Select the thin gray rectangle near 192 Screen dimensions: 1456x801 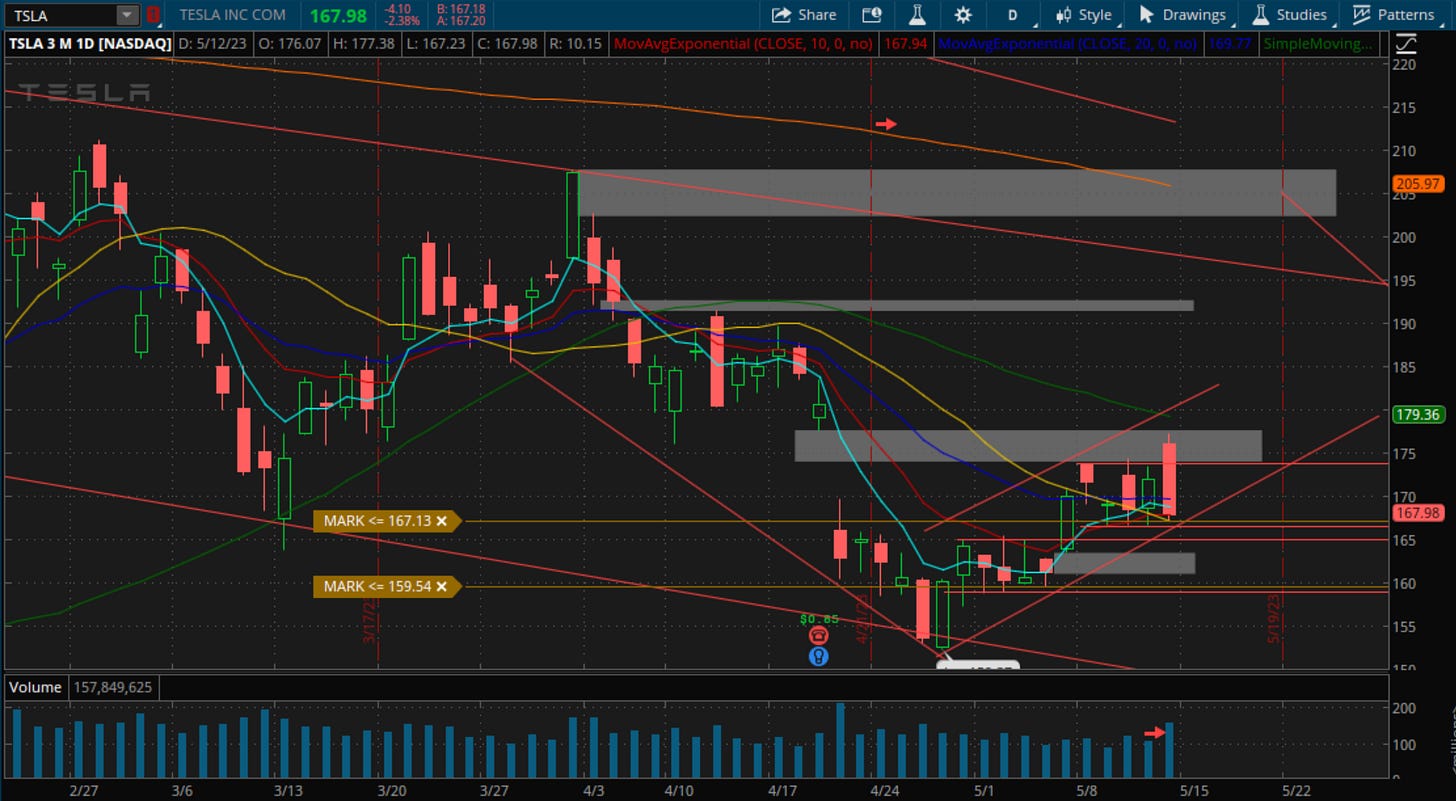tap(897, 305)
